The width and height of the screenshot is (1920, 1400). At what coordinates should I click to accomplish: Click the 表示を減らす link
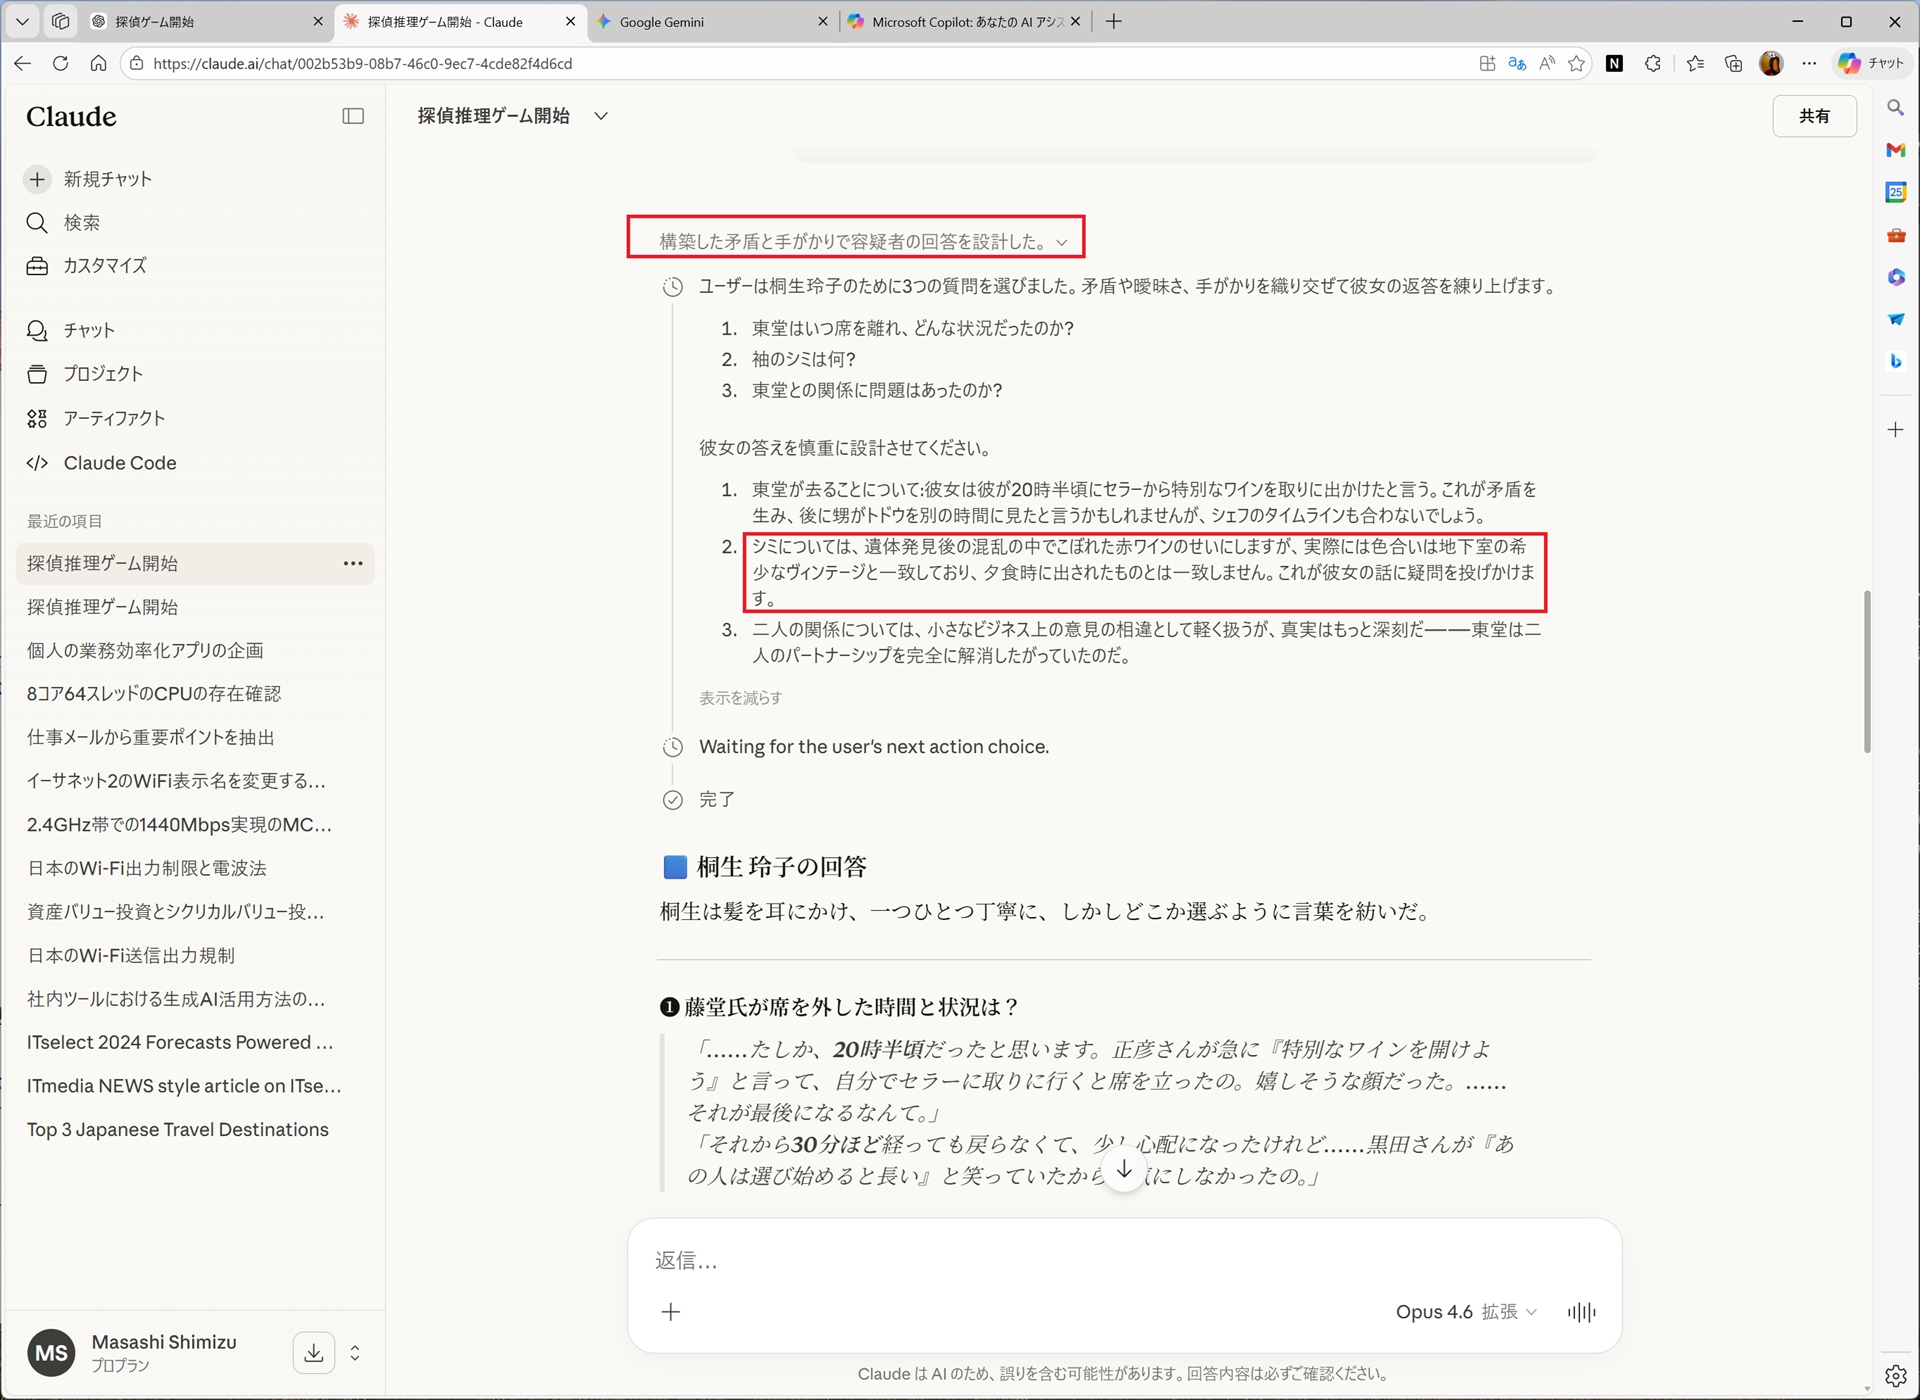click(740, 698)
